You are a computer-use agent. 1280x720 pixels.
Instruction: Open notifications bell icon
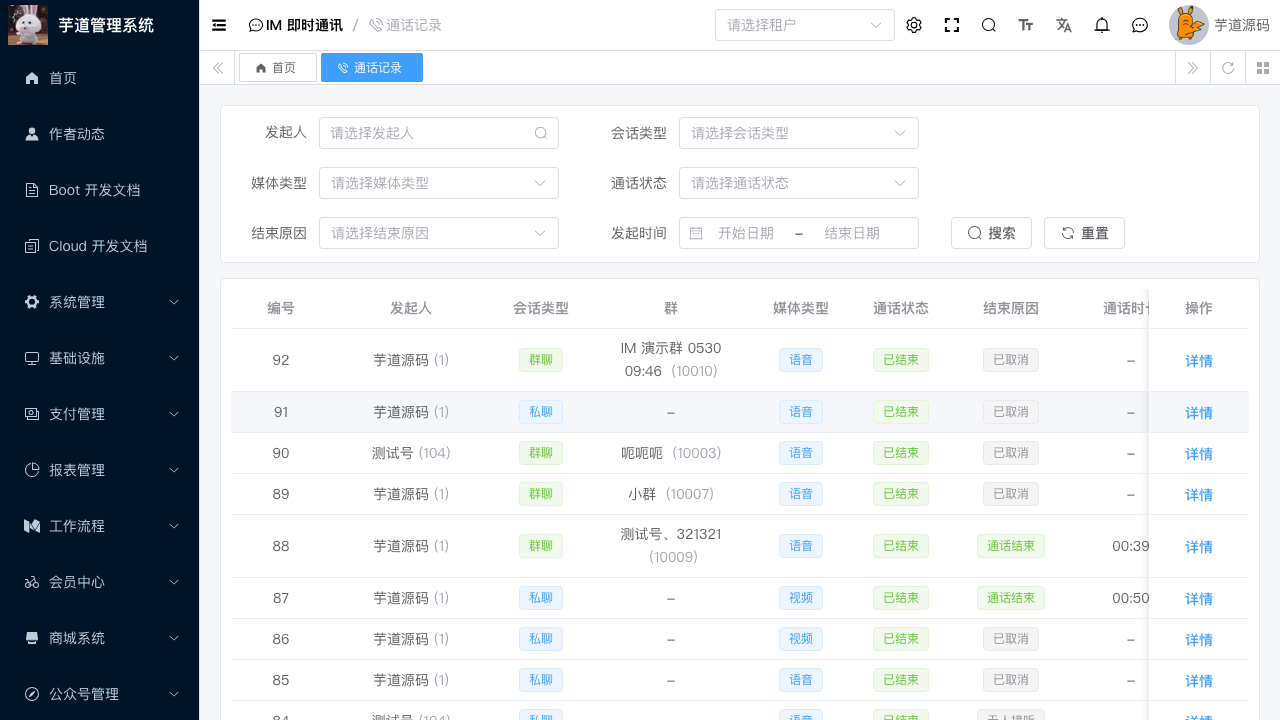pos(1102,25)
